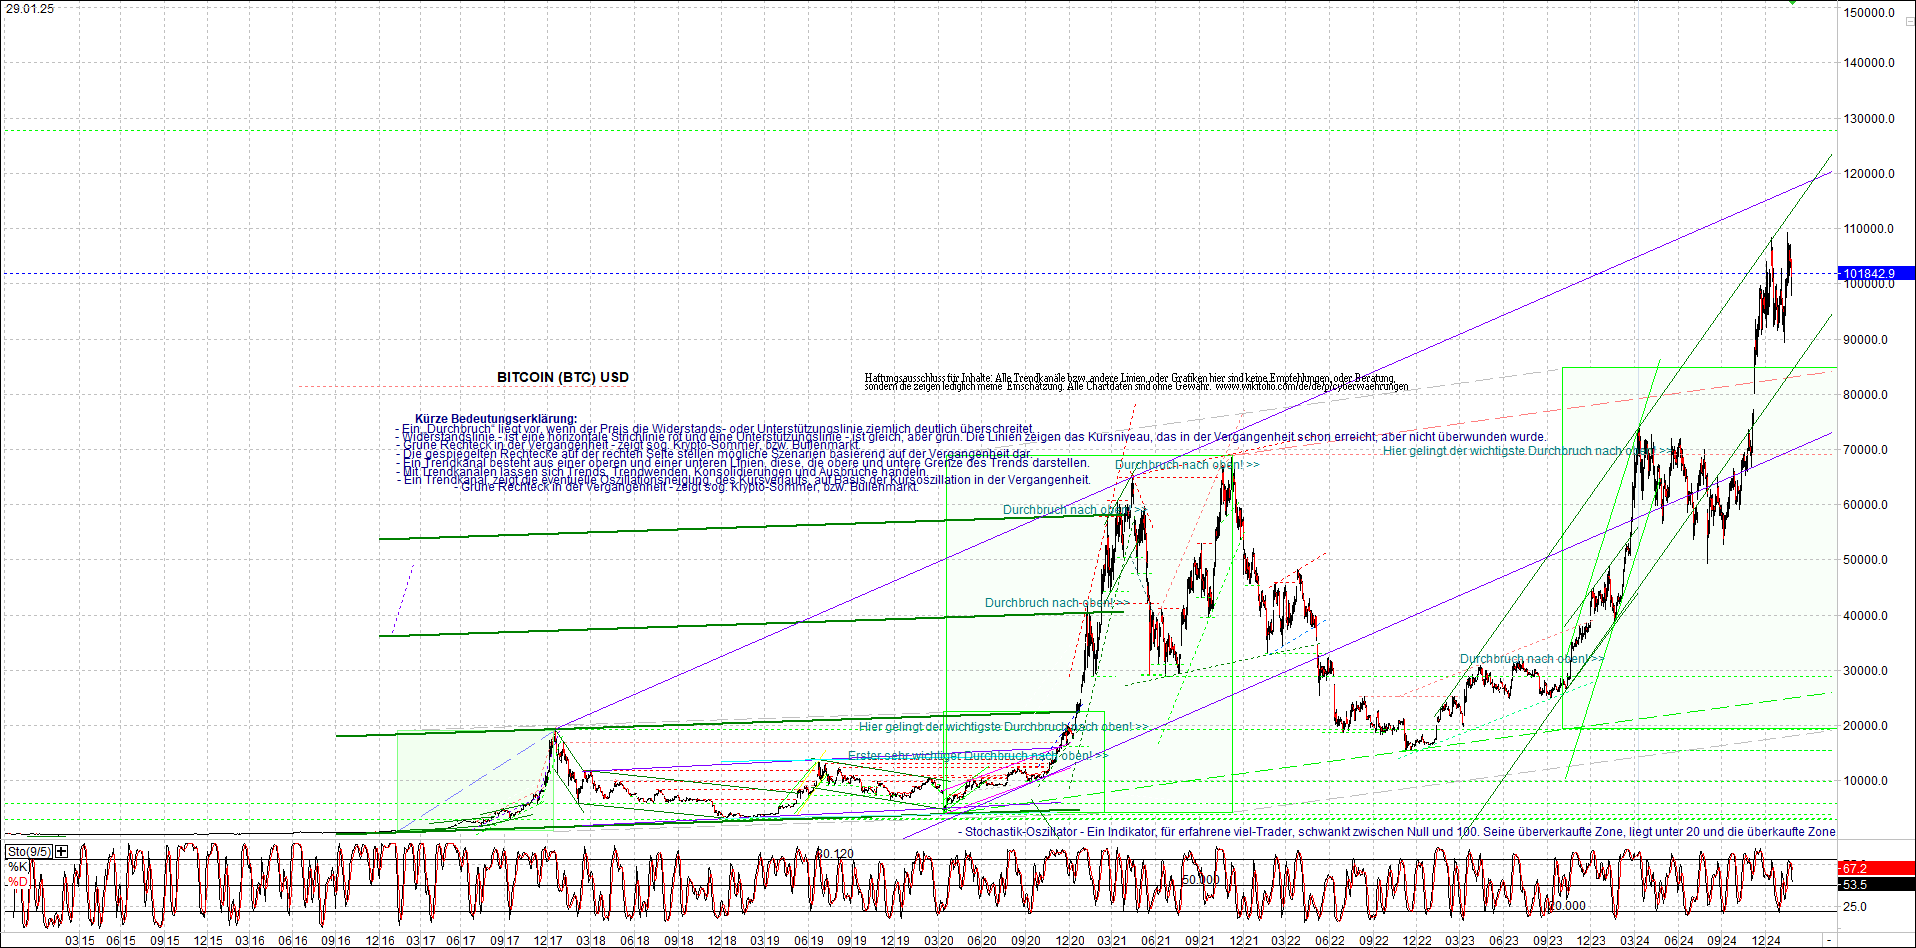1916x948 pixels.
Task: Click the 12 17 date axis label
Action: 548,941
